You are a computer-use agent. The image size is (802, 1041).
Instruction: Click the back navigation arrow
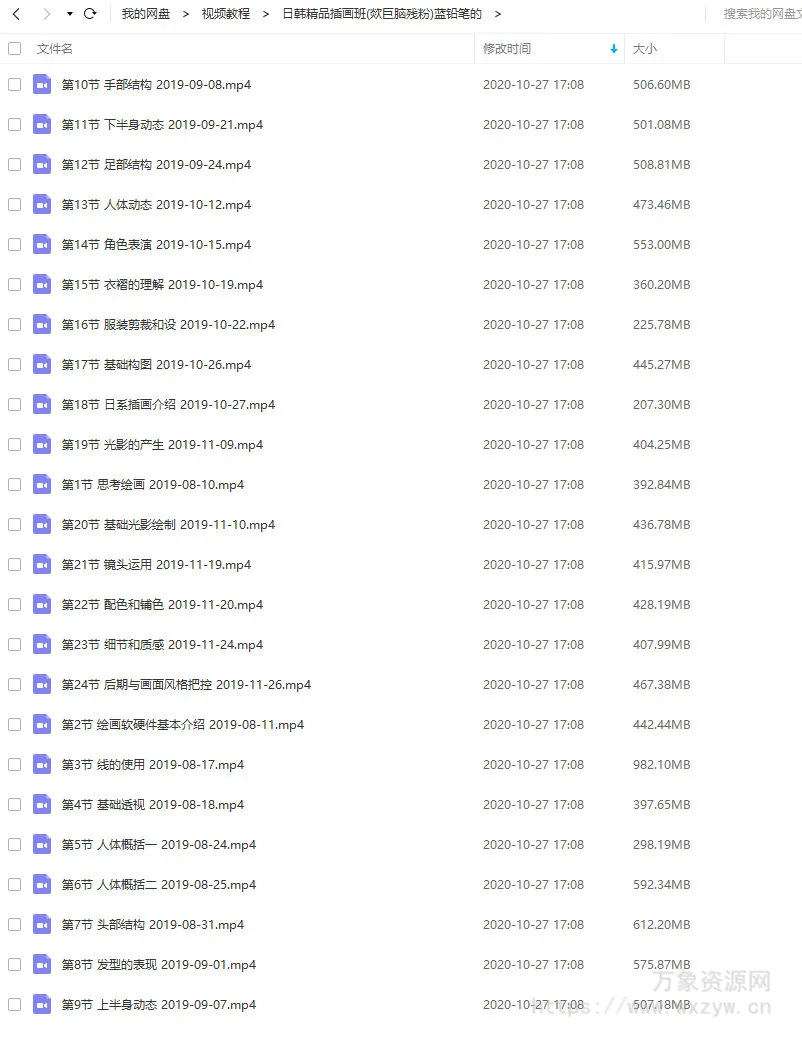(17, 14)
